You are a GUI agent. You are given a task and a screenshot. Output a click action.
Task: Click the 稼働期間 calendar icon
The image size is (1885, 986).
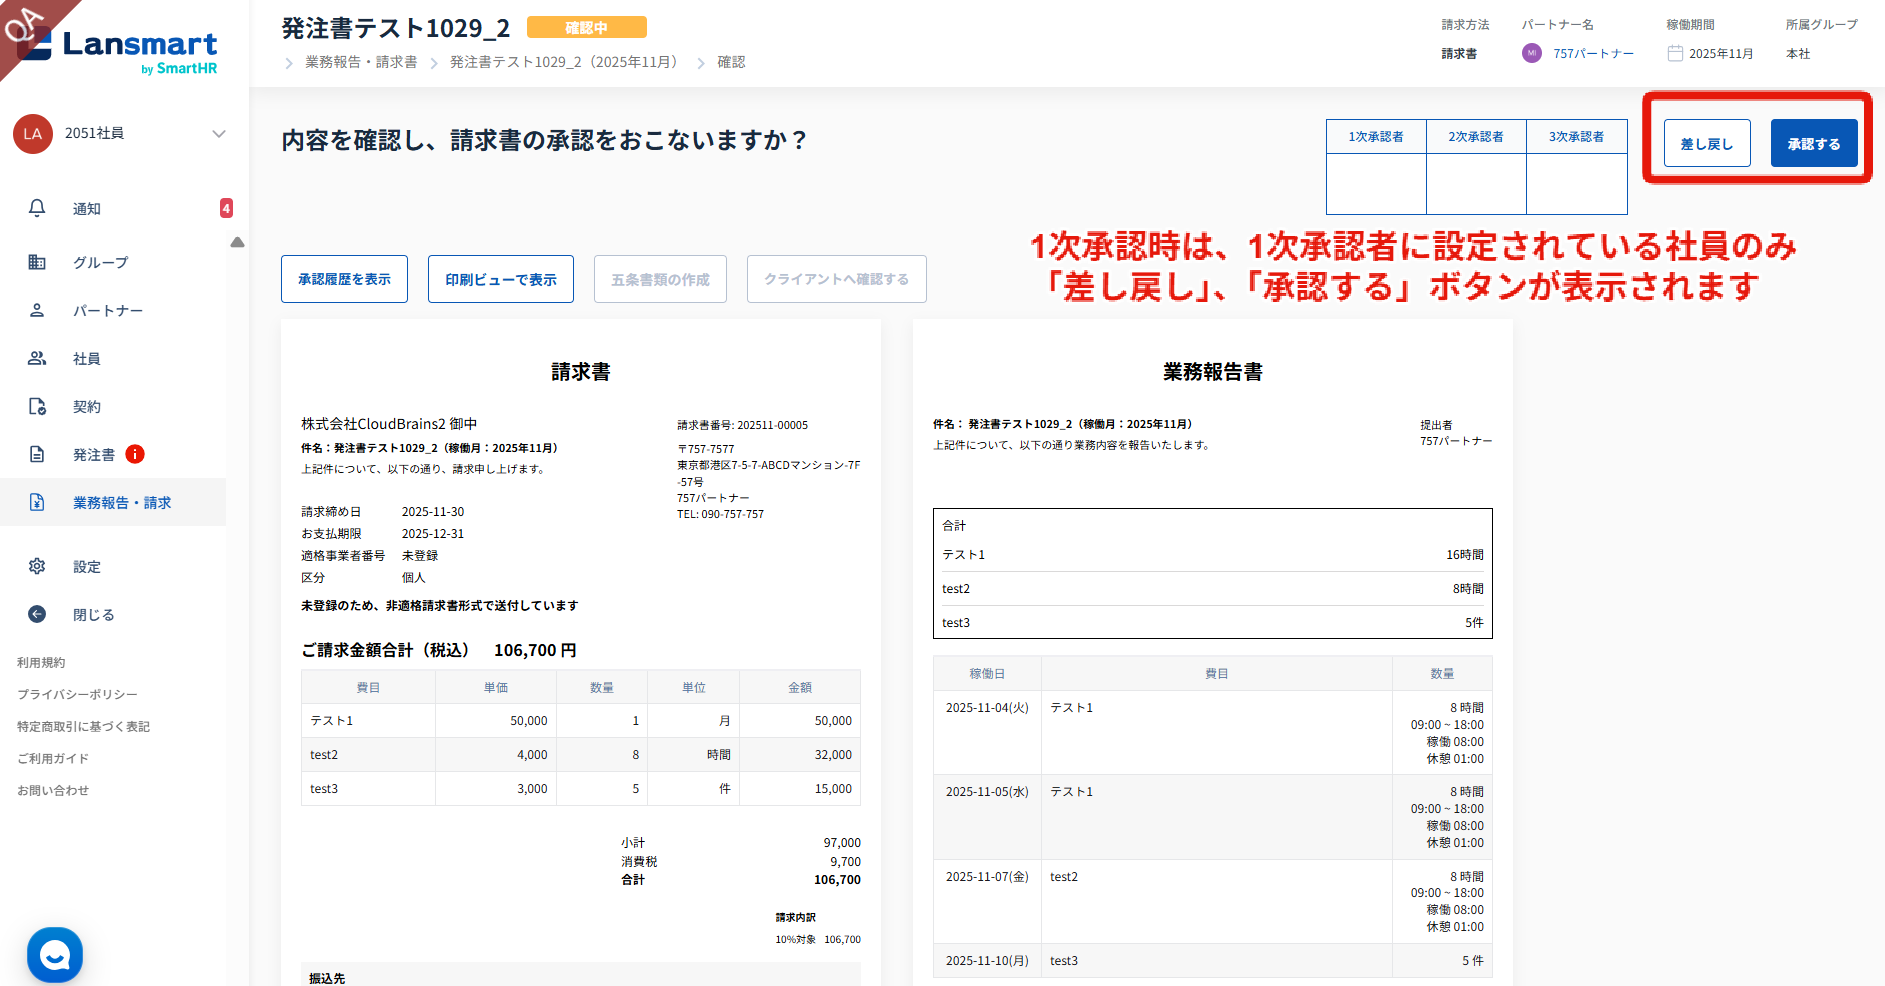pos(1675,53)
